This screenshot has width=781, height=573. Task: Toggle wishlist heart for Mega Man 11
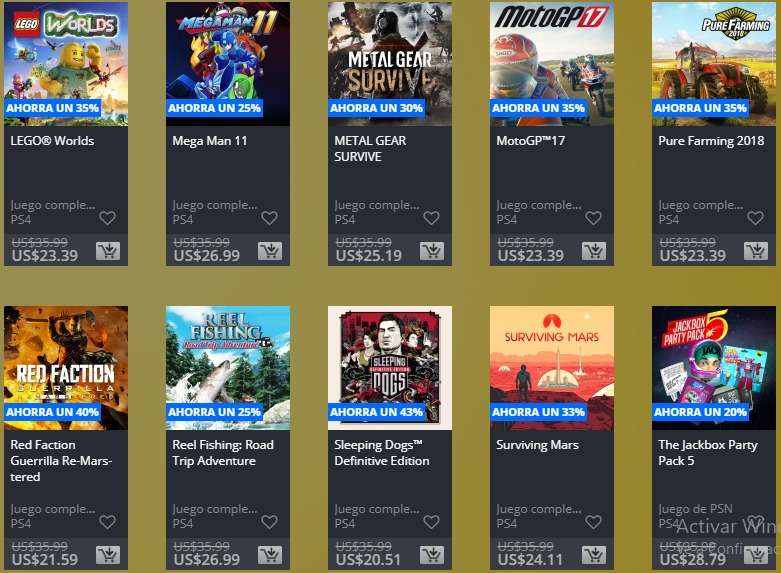click(269, 218)
